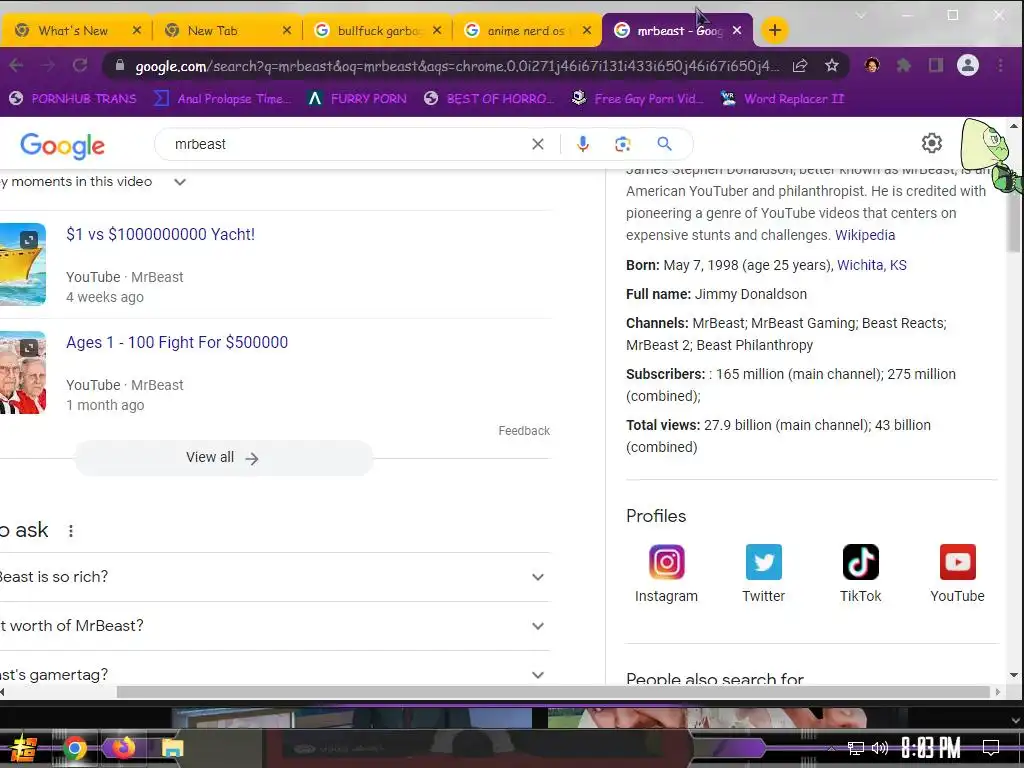Open the Word Replacer II bookmark
1024x768 pixels.
(x=782, y=99)
